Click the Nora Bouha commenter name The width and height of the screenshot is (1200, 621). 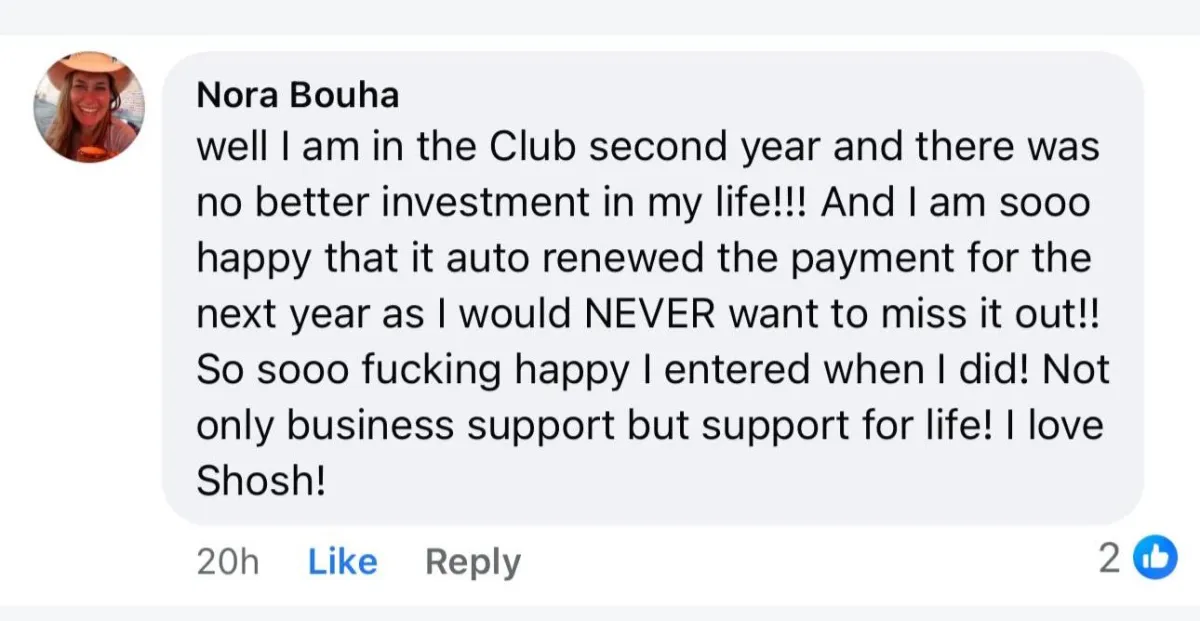298,94
